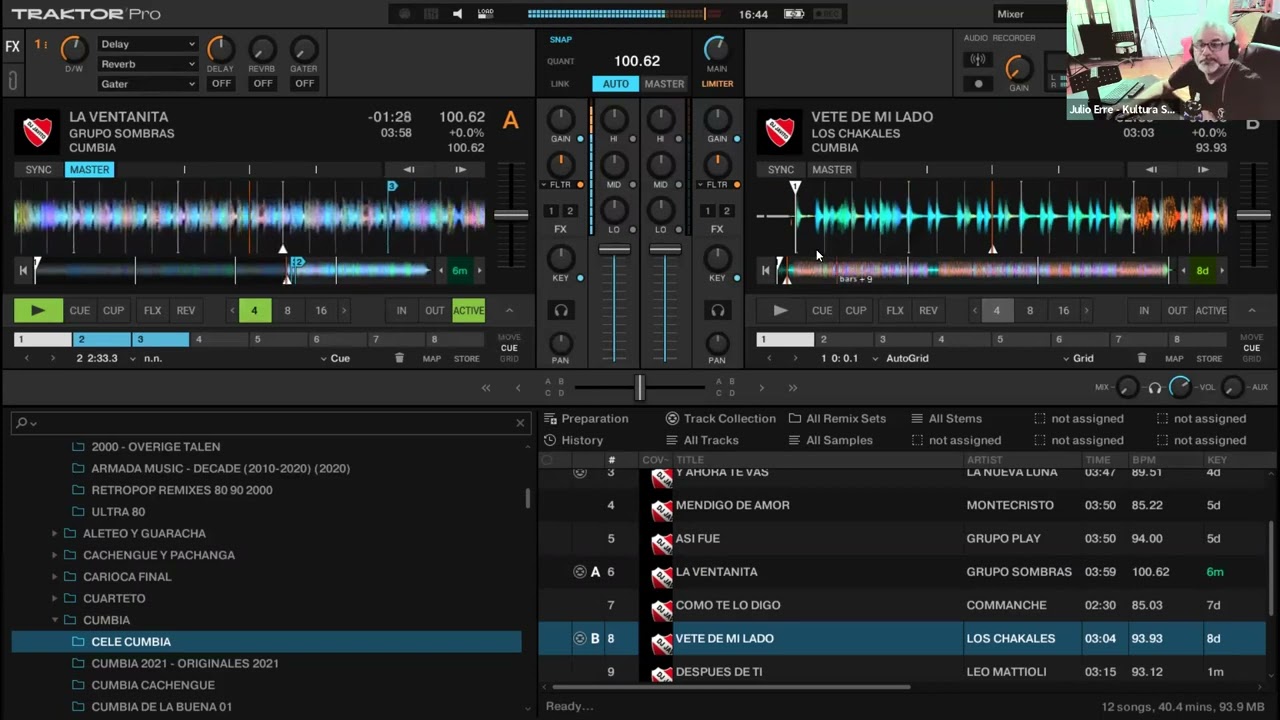The width and height of the screenshot is (1280, 720).
Task: Select CELE CUMBIA playlist
Action: click(266, 642)
